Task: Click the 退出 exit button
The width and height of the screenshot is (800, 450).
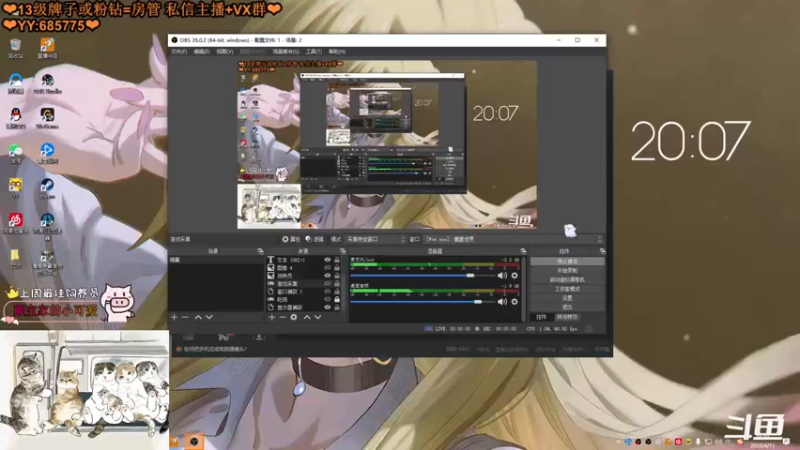Action: click(567, 307)
